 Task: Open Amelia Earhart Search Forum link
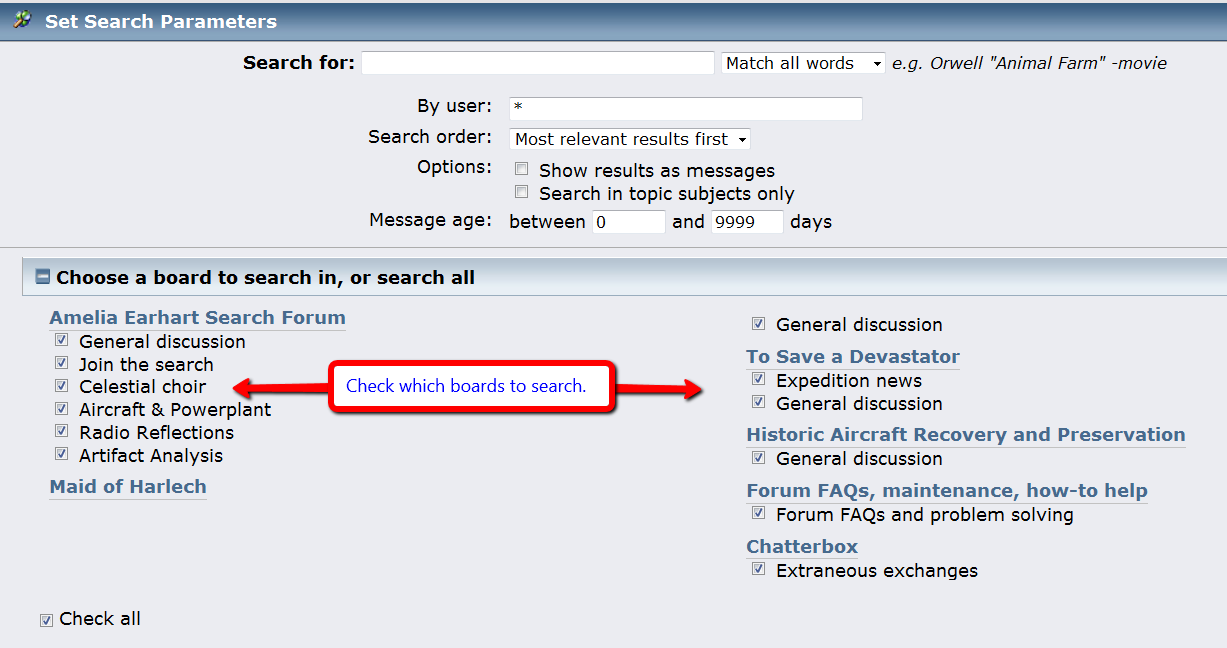point(197,318)
